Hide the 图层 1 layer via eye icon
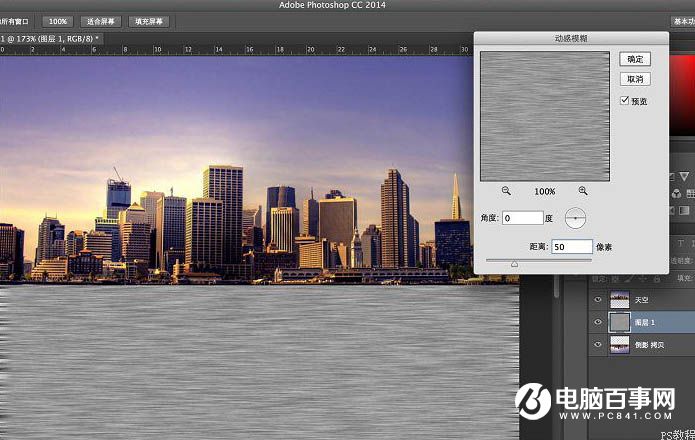Viewport: 695px width, 440px height. click(x=597, y=322)
